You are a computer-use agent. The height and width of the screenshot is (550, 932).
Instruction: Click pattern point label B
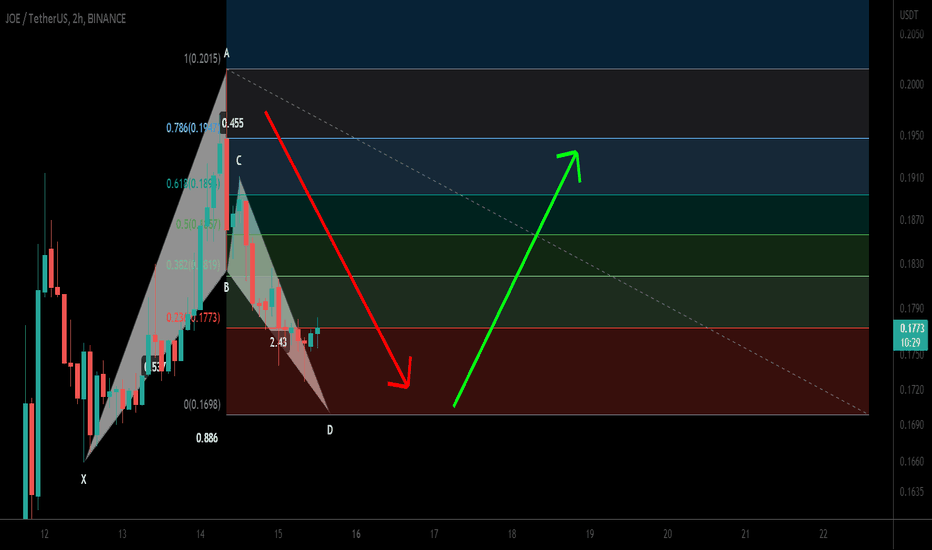(x=226, y=288)
